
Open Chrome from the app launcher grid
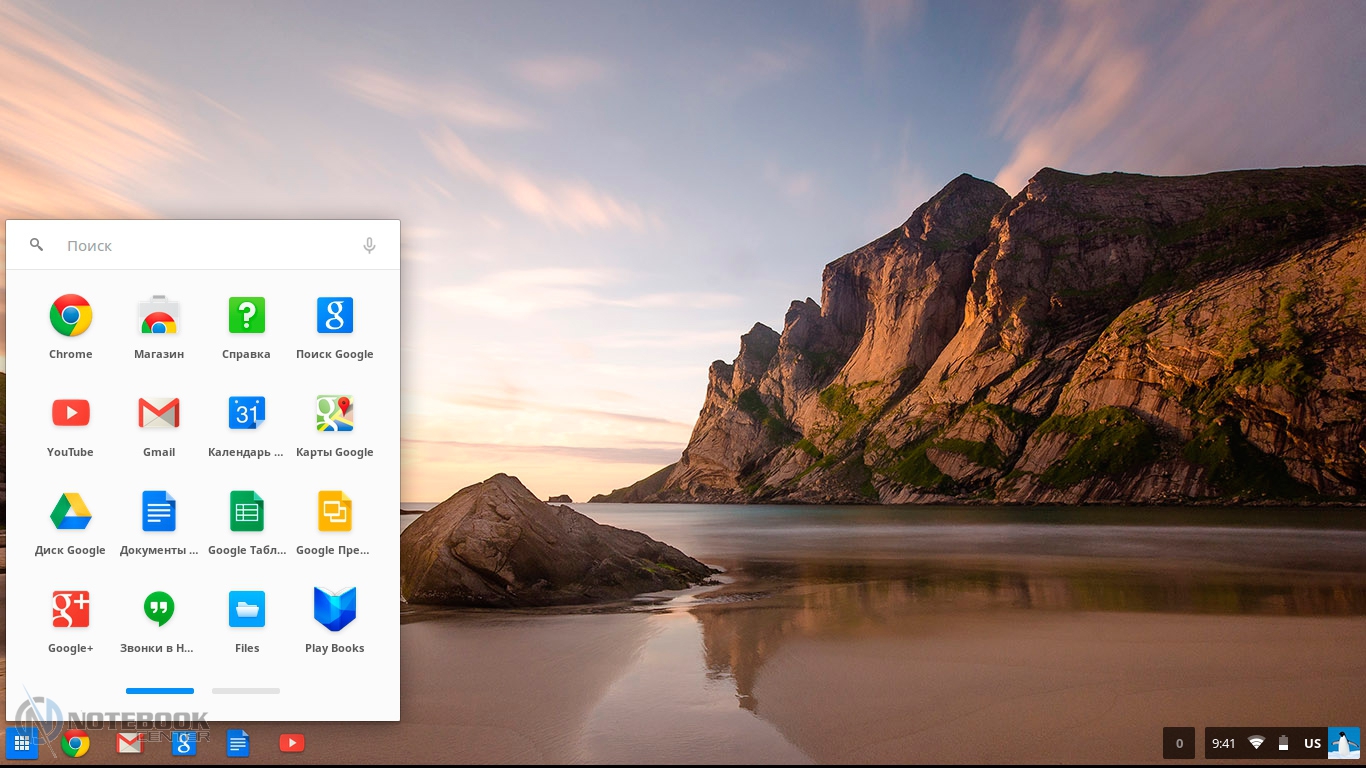click(x=71, y=316)
